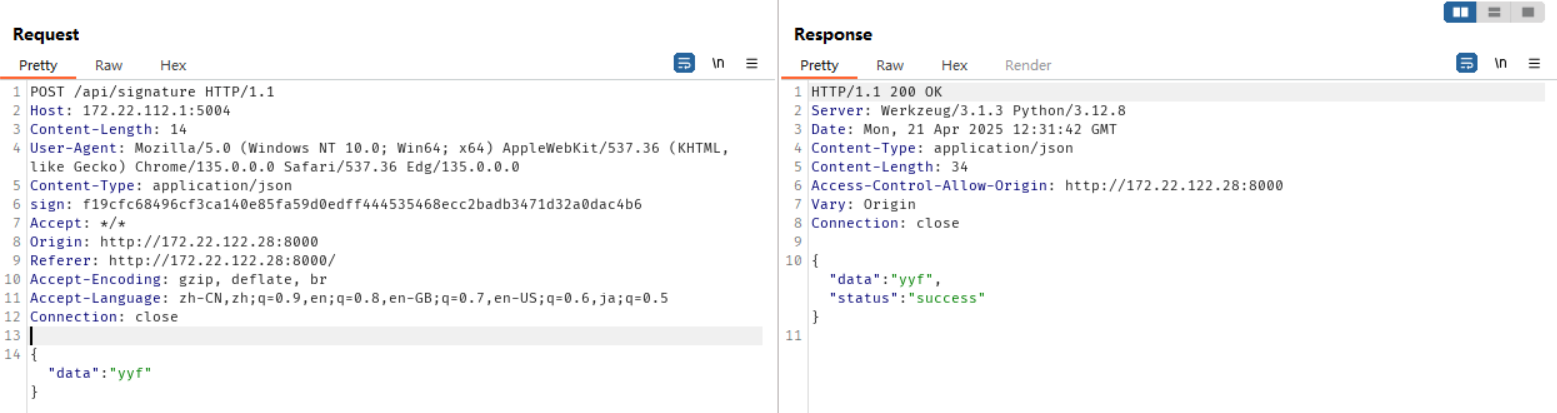Viewport: 1557px width, 413px height.
Task: Click the "data":"yyf" line in request body
Action: point(99,373)
